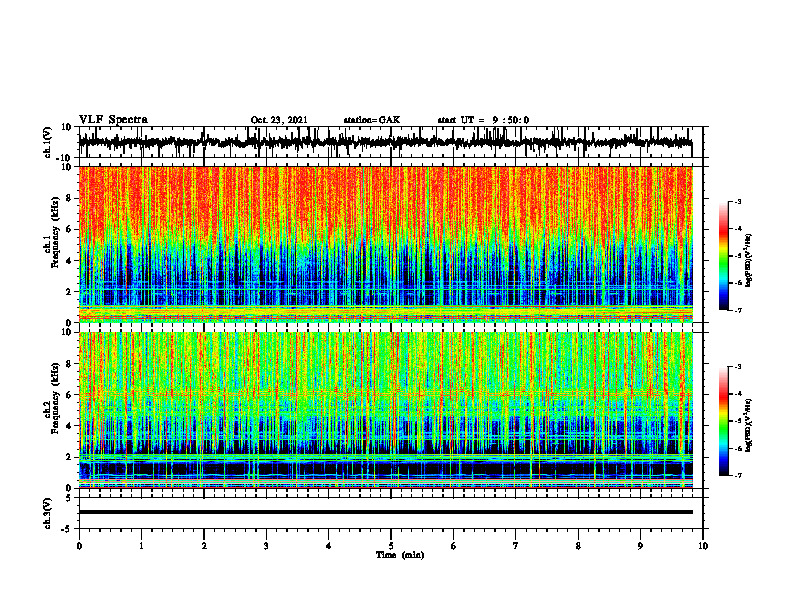The image size is (792, 612).
Task: Click the "start UT = 9 : 50: 0" text
Action: pos(483,120)
